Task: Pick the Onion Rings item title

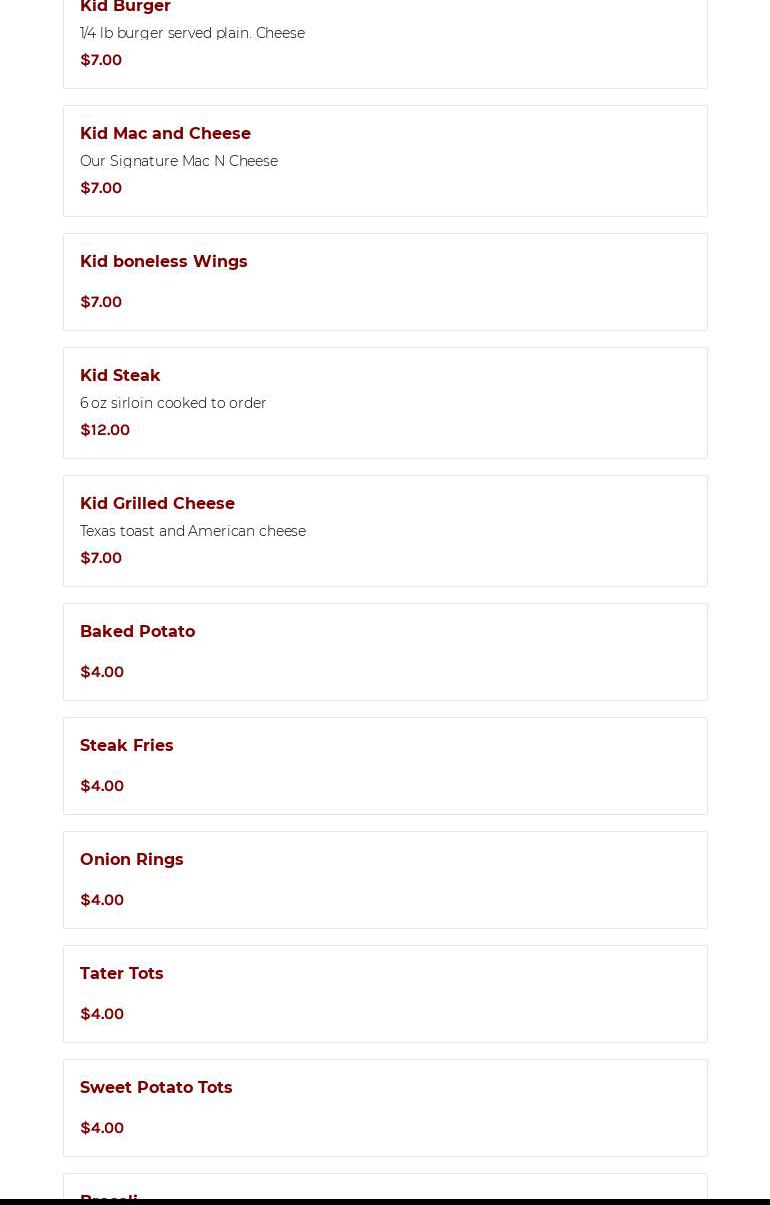Action: [131, 860]
